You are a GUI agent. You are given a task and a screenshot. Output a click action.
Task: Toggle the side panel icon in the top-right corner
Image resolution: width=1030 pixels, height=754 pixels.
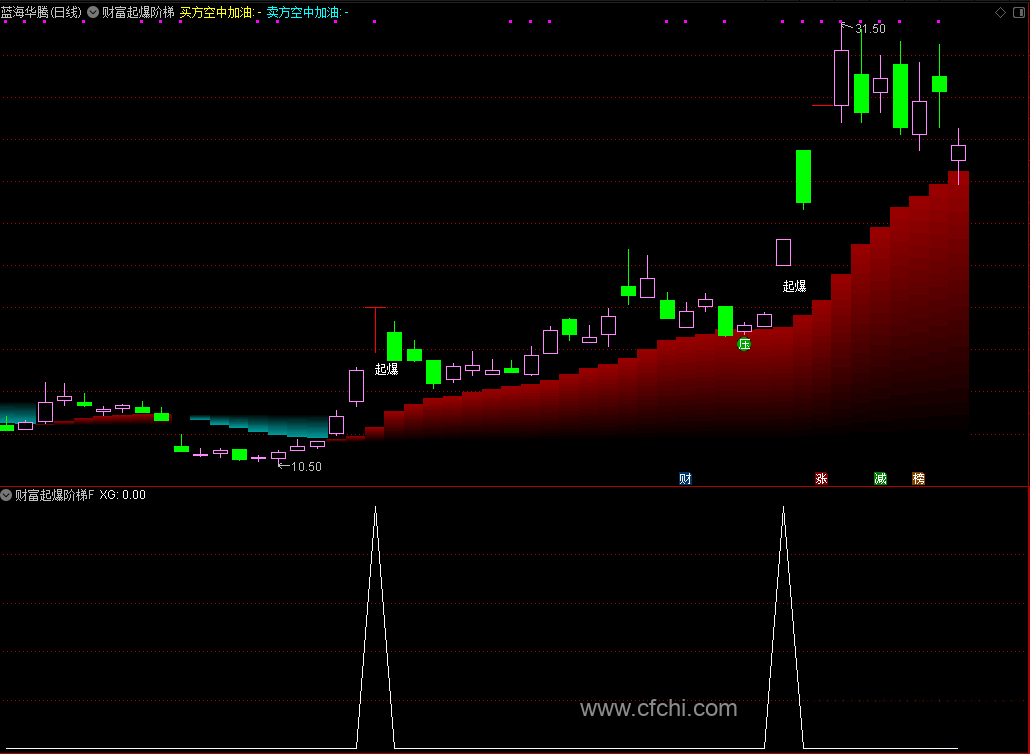tap(1020, 12)
